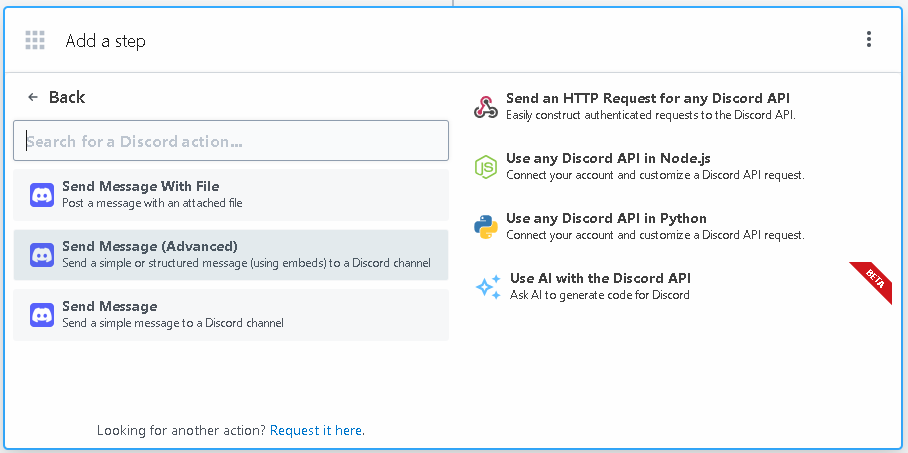Click the AI sparkles icon
The image size is (908, 453).
[x=488, y=287]
